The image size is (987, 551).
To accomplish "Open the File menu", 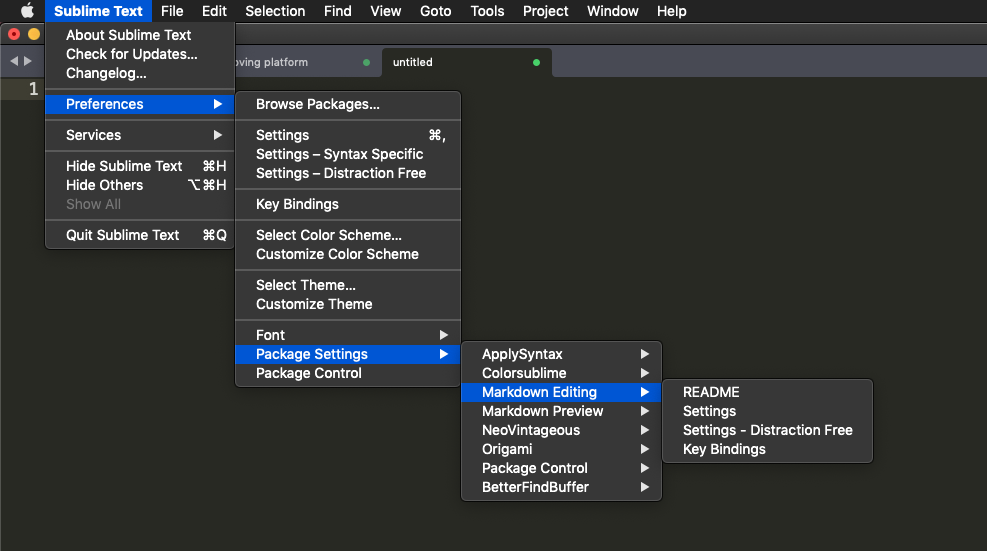I will click(x=172, y=11).
